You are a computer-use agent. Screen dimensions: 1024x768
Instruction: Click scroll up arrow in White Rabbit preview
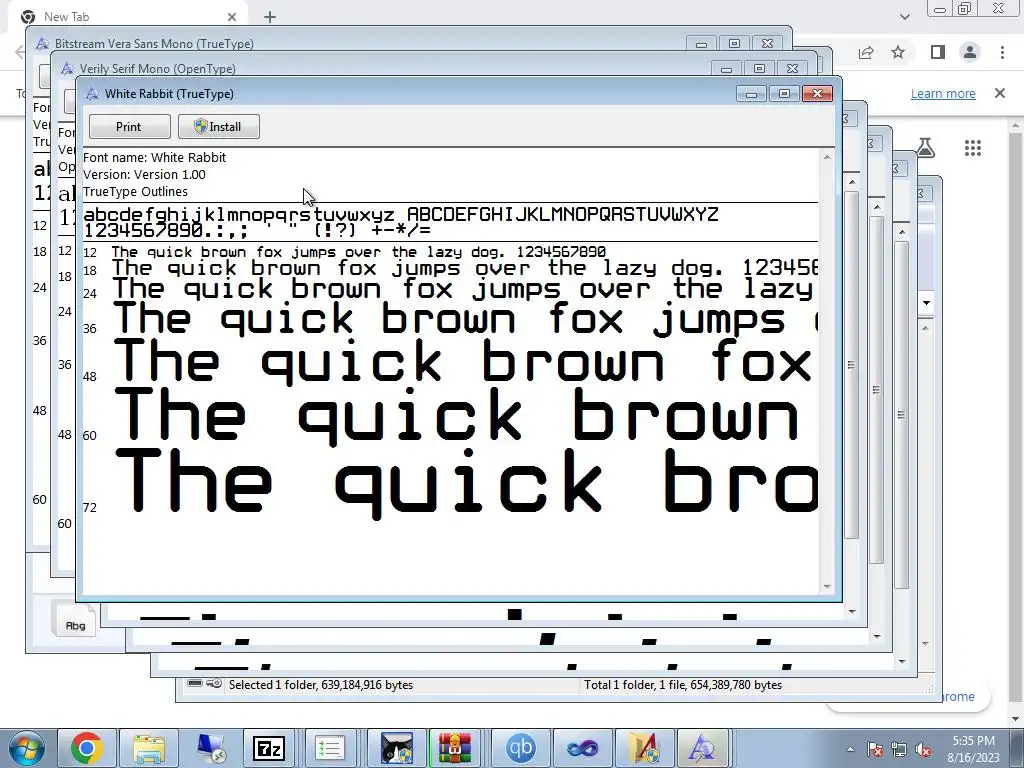click(827, 157)
